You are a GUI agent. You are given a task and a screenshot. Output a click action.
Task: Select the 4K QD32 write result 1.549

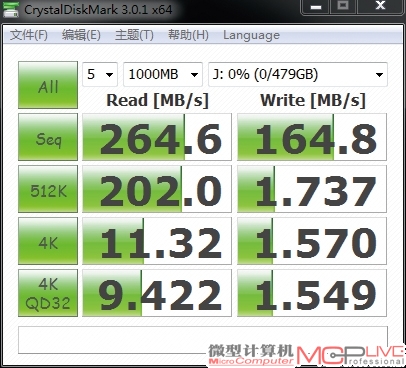point(312,293)
